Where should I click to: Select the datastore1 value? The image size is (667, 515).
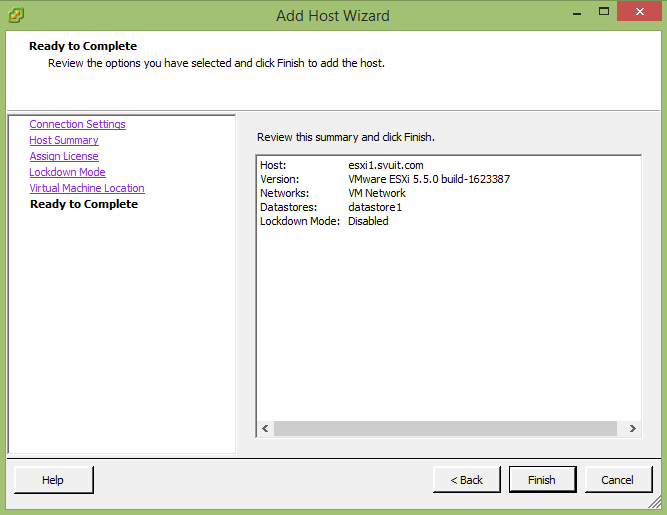click(x=375, y=207)
